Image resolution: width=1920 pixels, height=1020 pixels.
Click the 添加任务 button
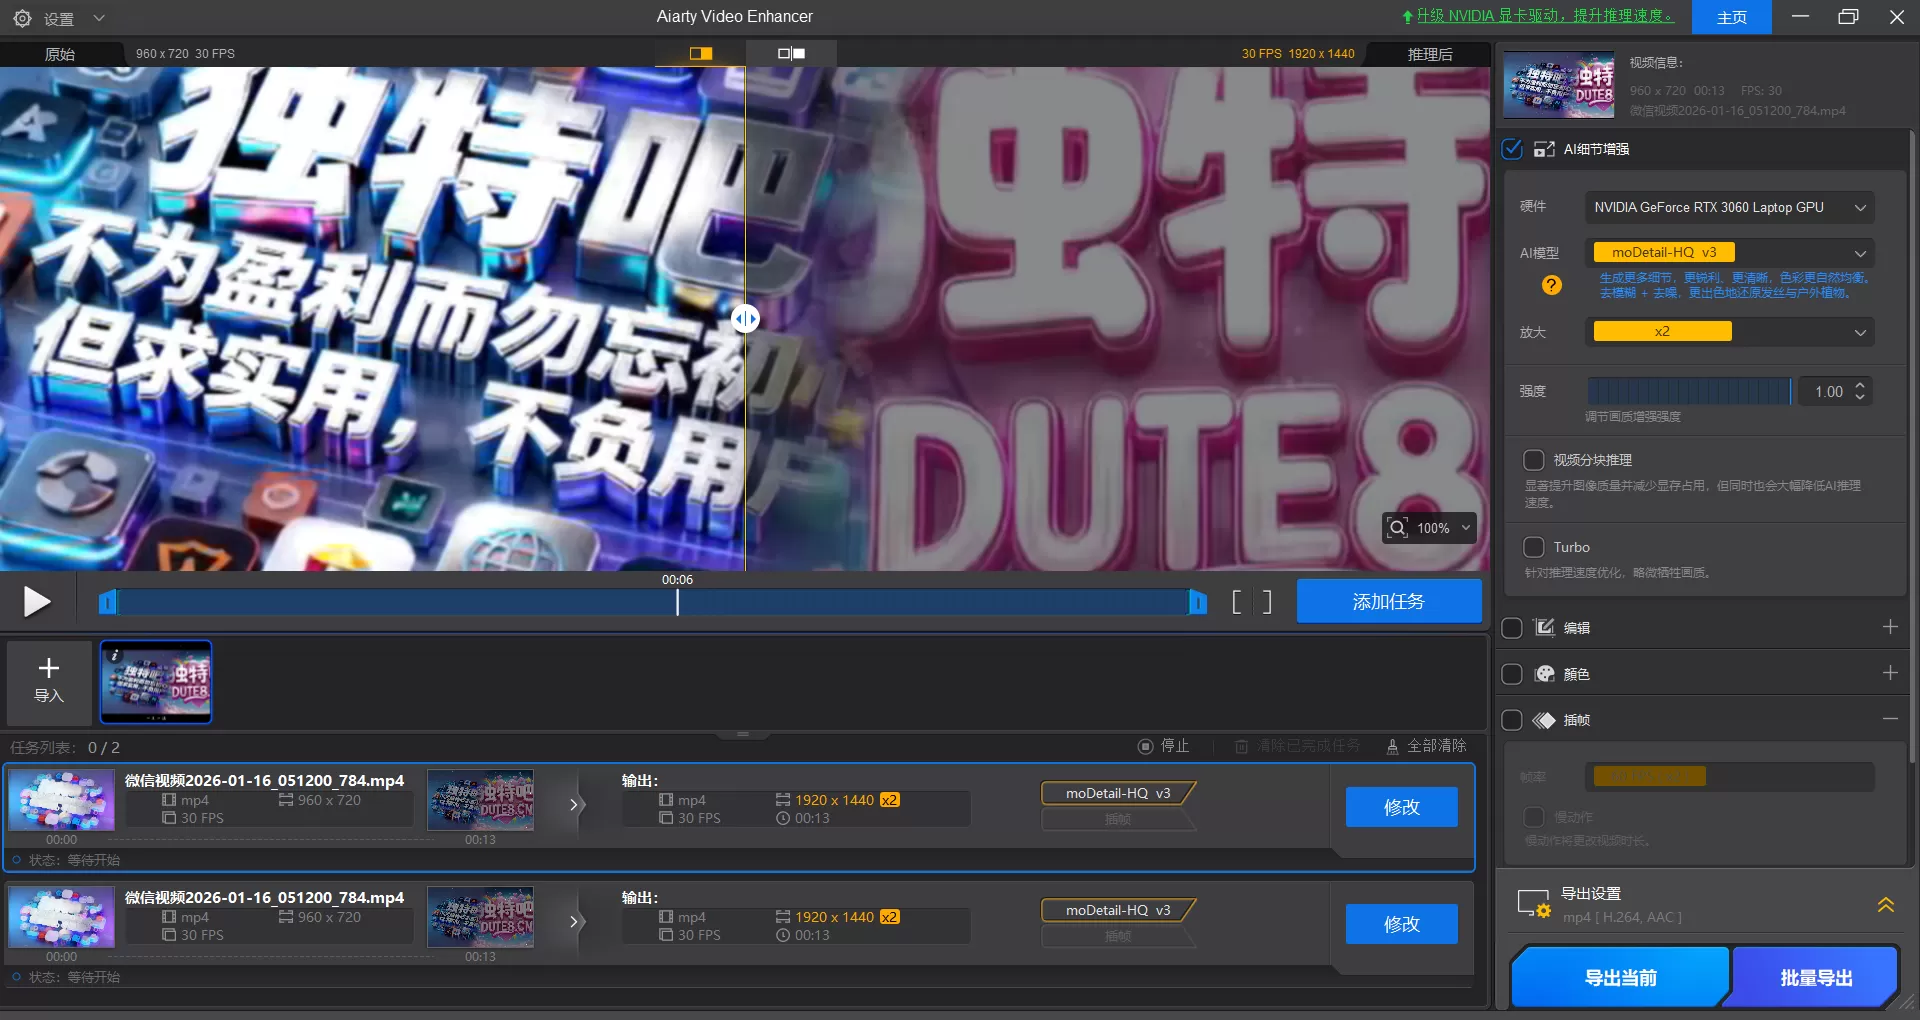pyautogui.click(x=1389, y=601)
